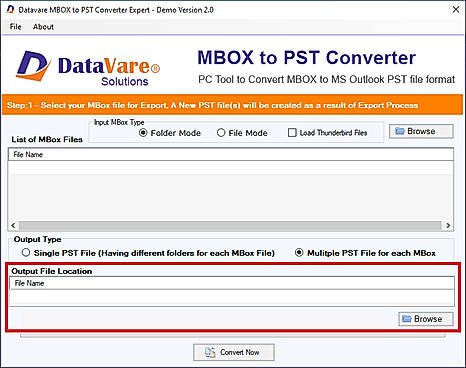Screen dimensions: 466x368
Task: Click File Name header under Output File Location
Action: 232,283
